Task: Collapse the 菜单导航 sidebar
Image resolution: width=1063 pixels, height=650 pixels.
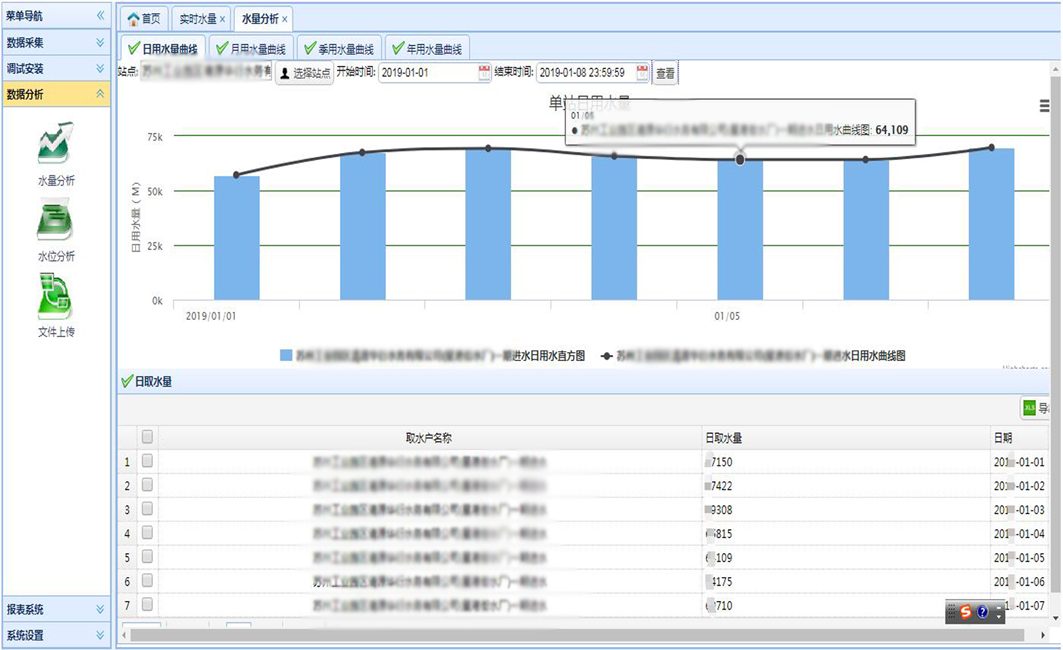Action: (x=100, y=15)
